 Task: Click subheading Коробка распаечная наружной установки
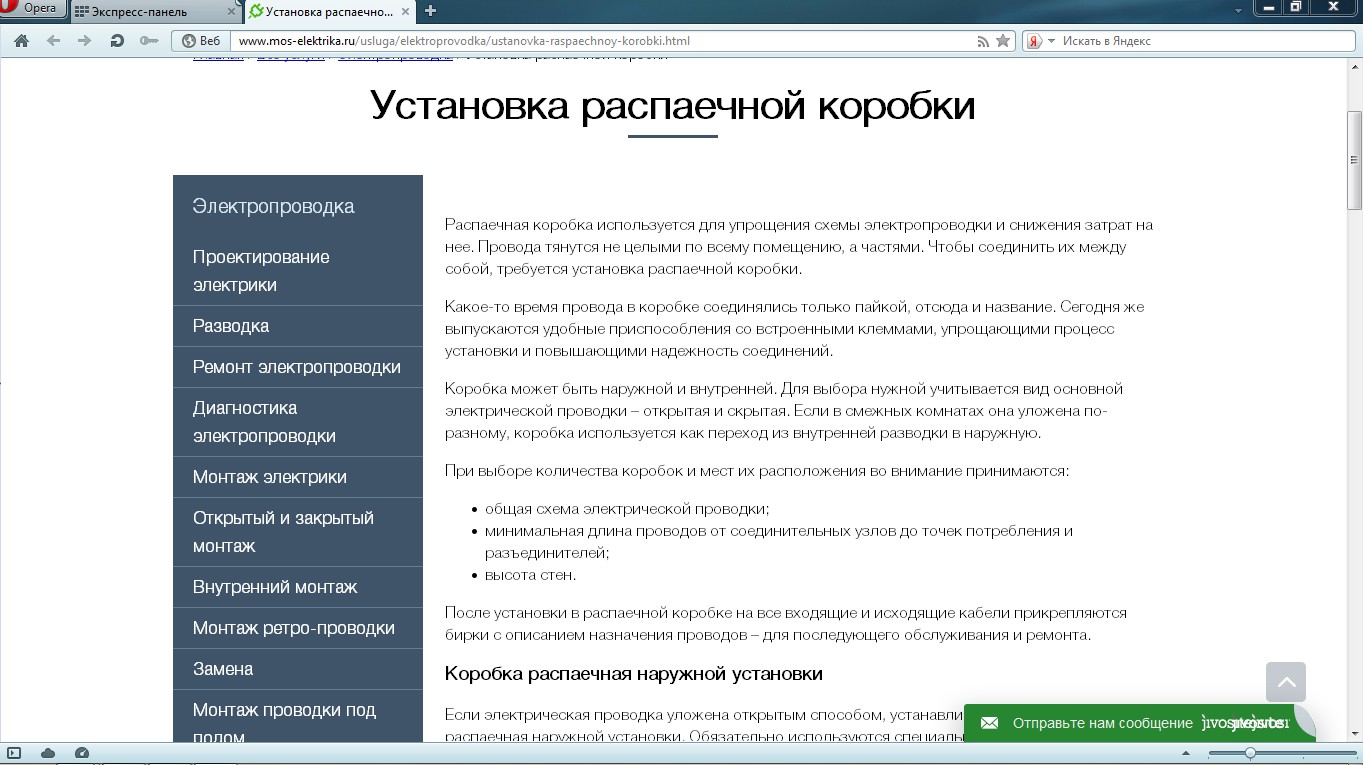click(x=634, y=673)
